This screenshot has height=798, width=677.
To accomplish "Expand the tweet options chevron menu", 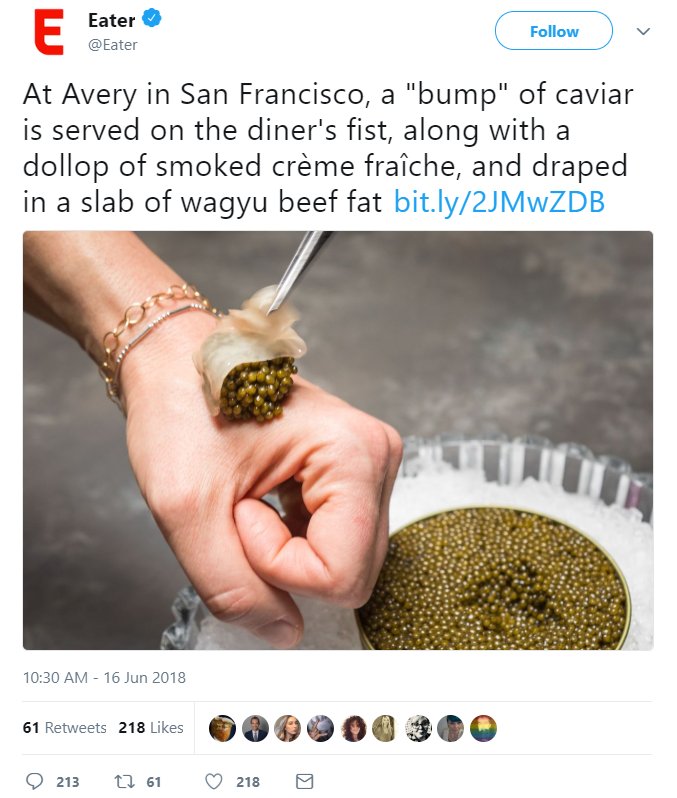I will click(x=643, y=32).
